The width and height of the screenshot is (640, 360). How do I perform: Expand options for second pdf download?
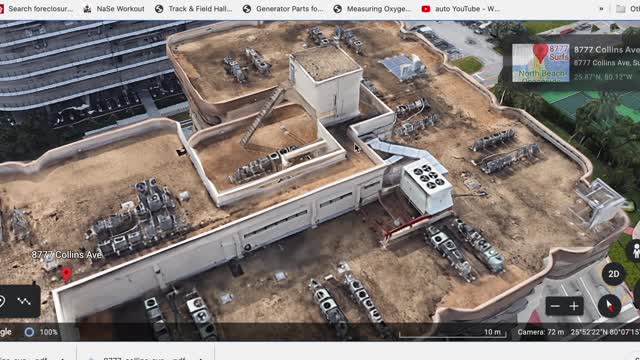point(201,358)
